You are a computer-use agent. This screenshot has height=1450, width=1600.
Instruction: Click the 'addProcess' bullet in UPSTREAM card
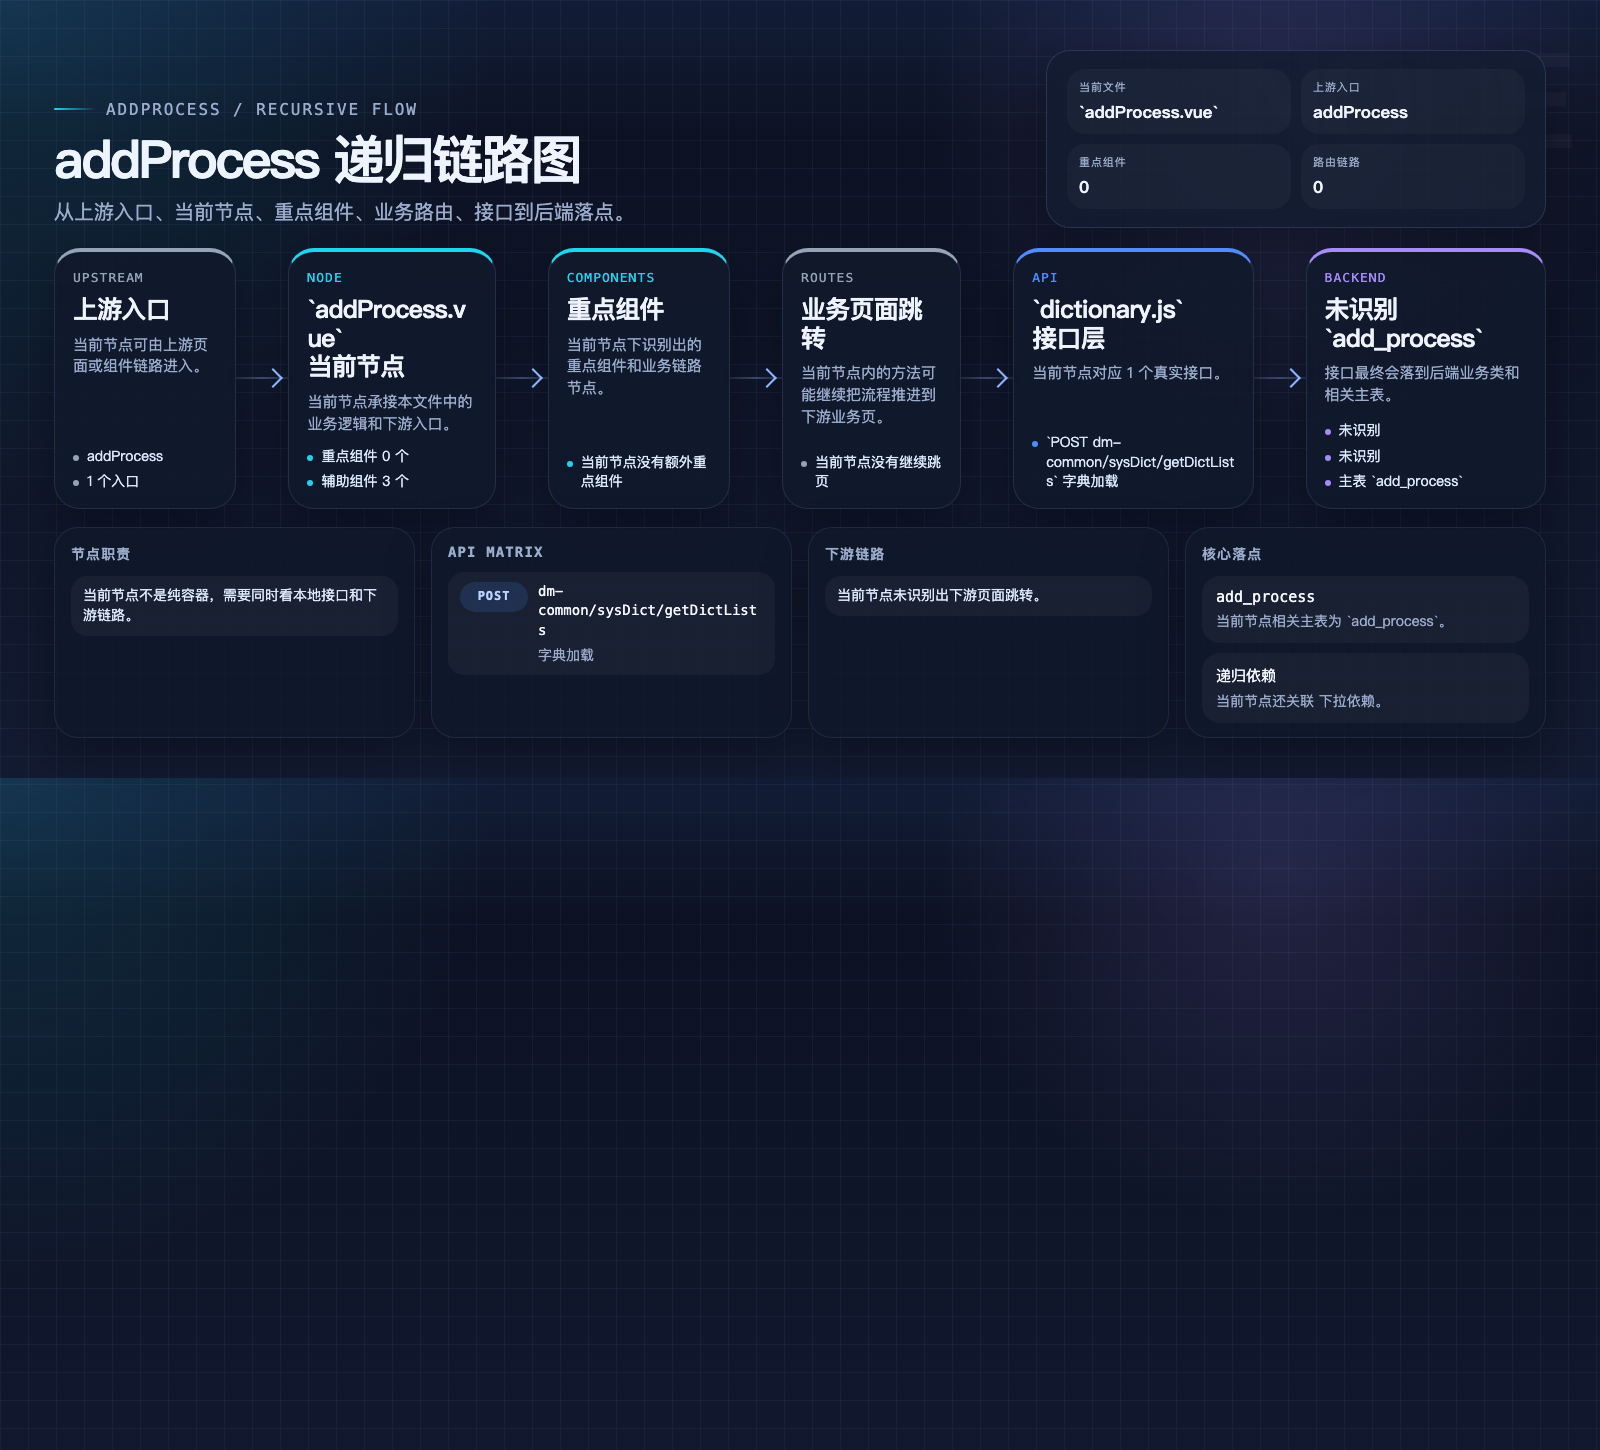(124, 456)
